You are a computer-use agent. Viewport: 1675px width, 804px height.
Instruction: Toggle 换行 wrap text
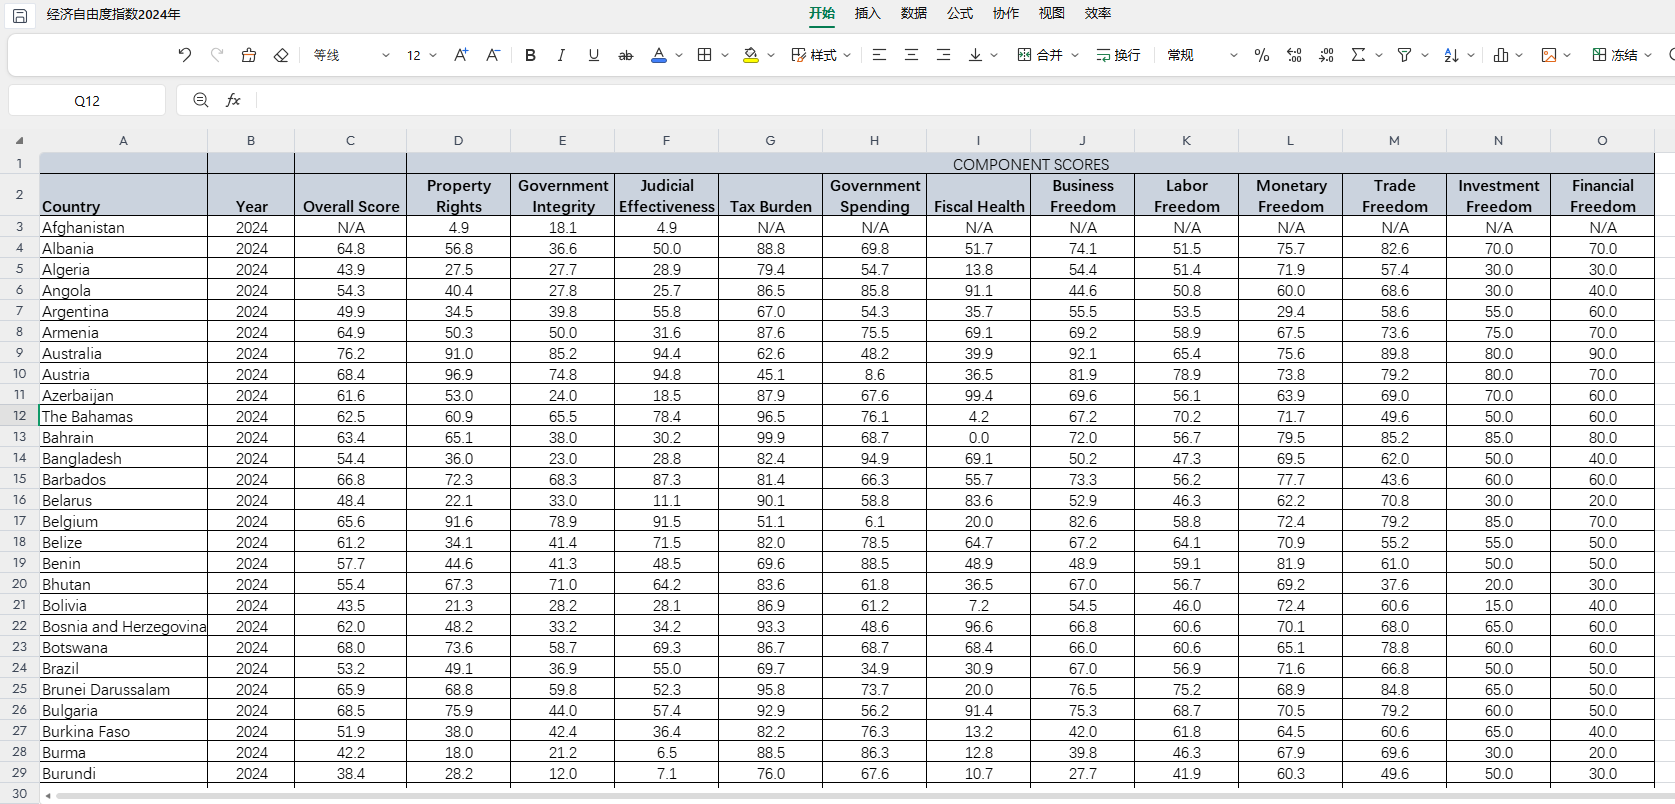1118,55
